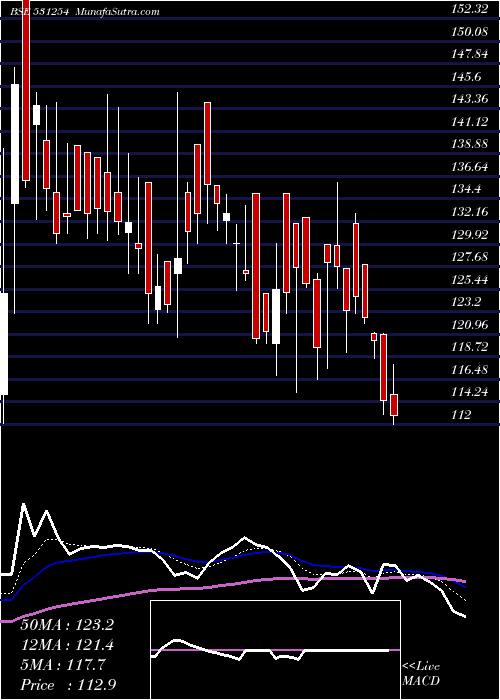
Task: Click the MACD inset panel
Action: pos(275,650)
